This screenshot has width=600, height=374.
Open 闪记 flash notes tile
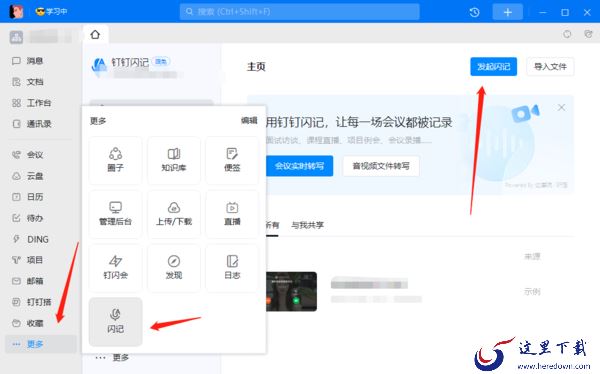pos(116,322)
